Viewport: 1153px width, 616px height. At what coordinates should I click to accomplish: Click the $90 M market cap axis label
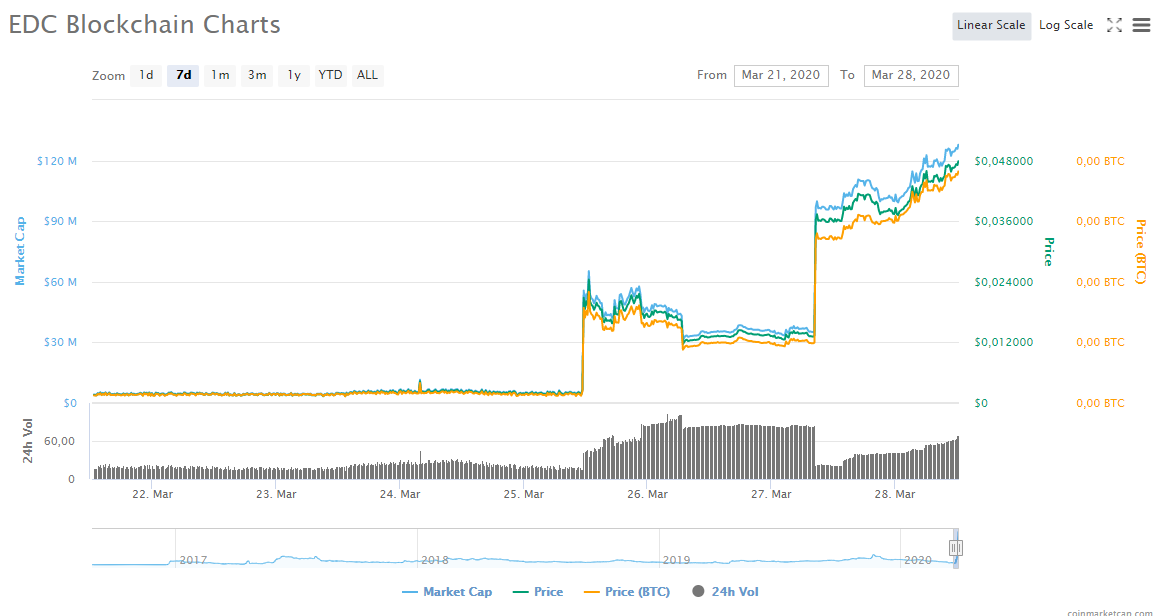coord(60,221)
